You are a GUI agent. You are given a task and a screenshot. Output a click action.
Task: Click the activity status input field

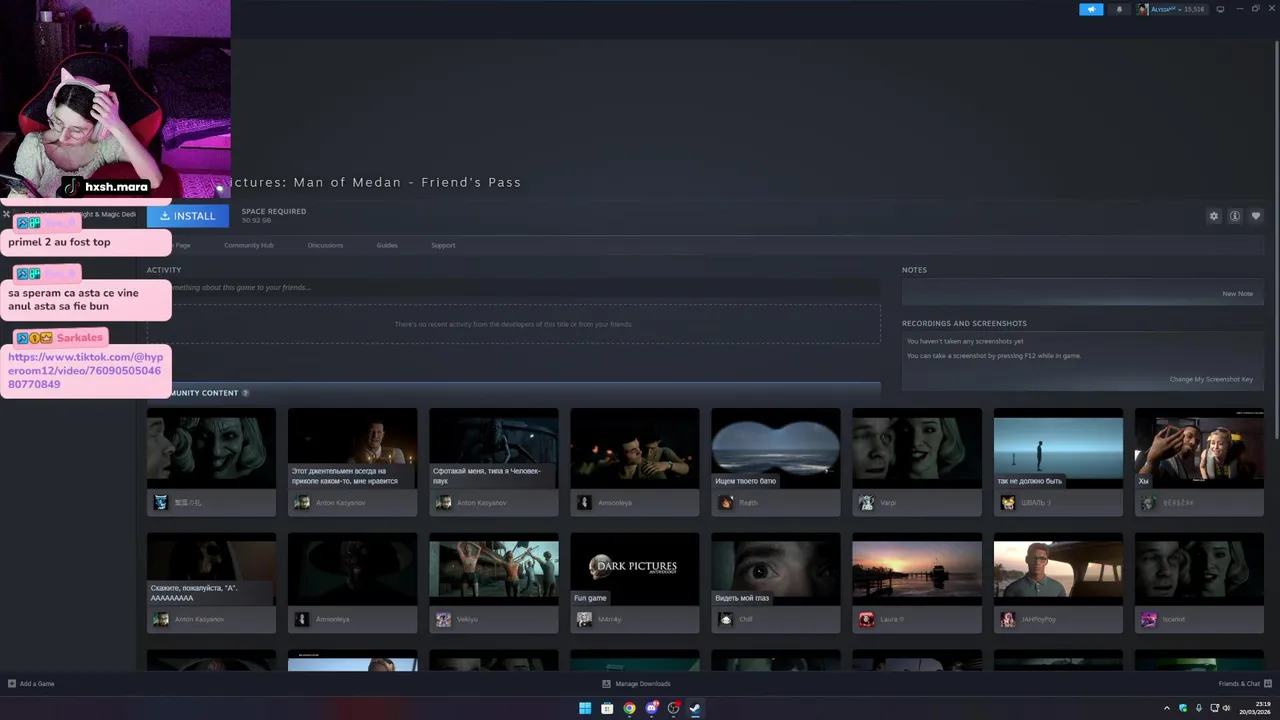[513, 288]
